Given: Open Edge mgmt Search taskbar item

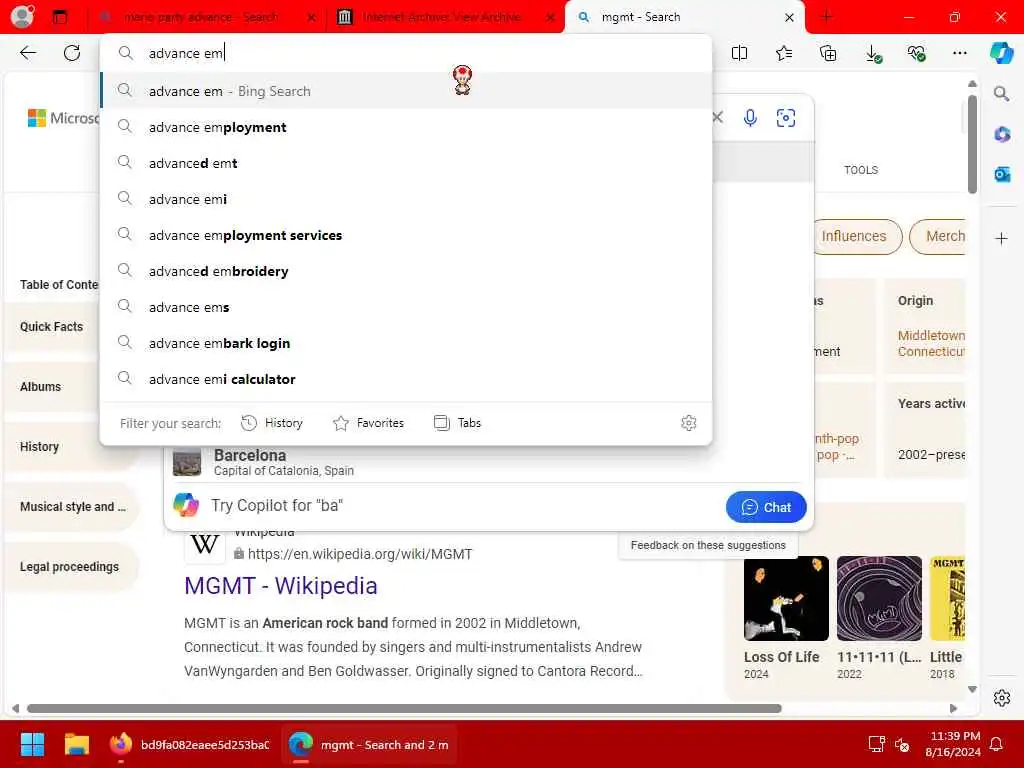Looking at the screenshot, I should coord(369,744).
